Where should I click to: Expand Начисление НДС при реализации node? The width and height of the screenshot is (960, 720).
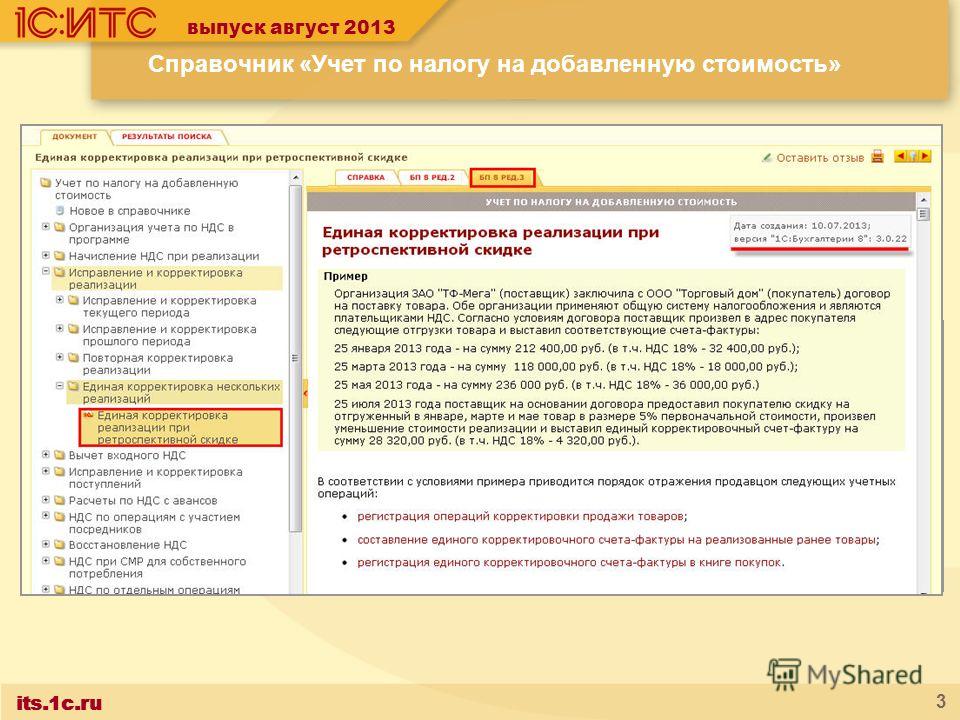point(45,255)
